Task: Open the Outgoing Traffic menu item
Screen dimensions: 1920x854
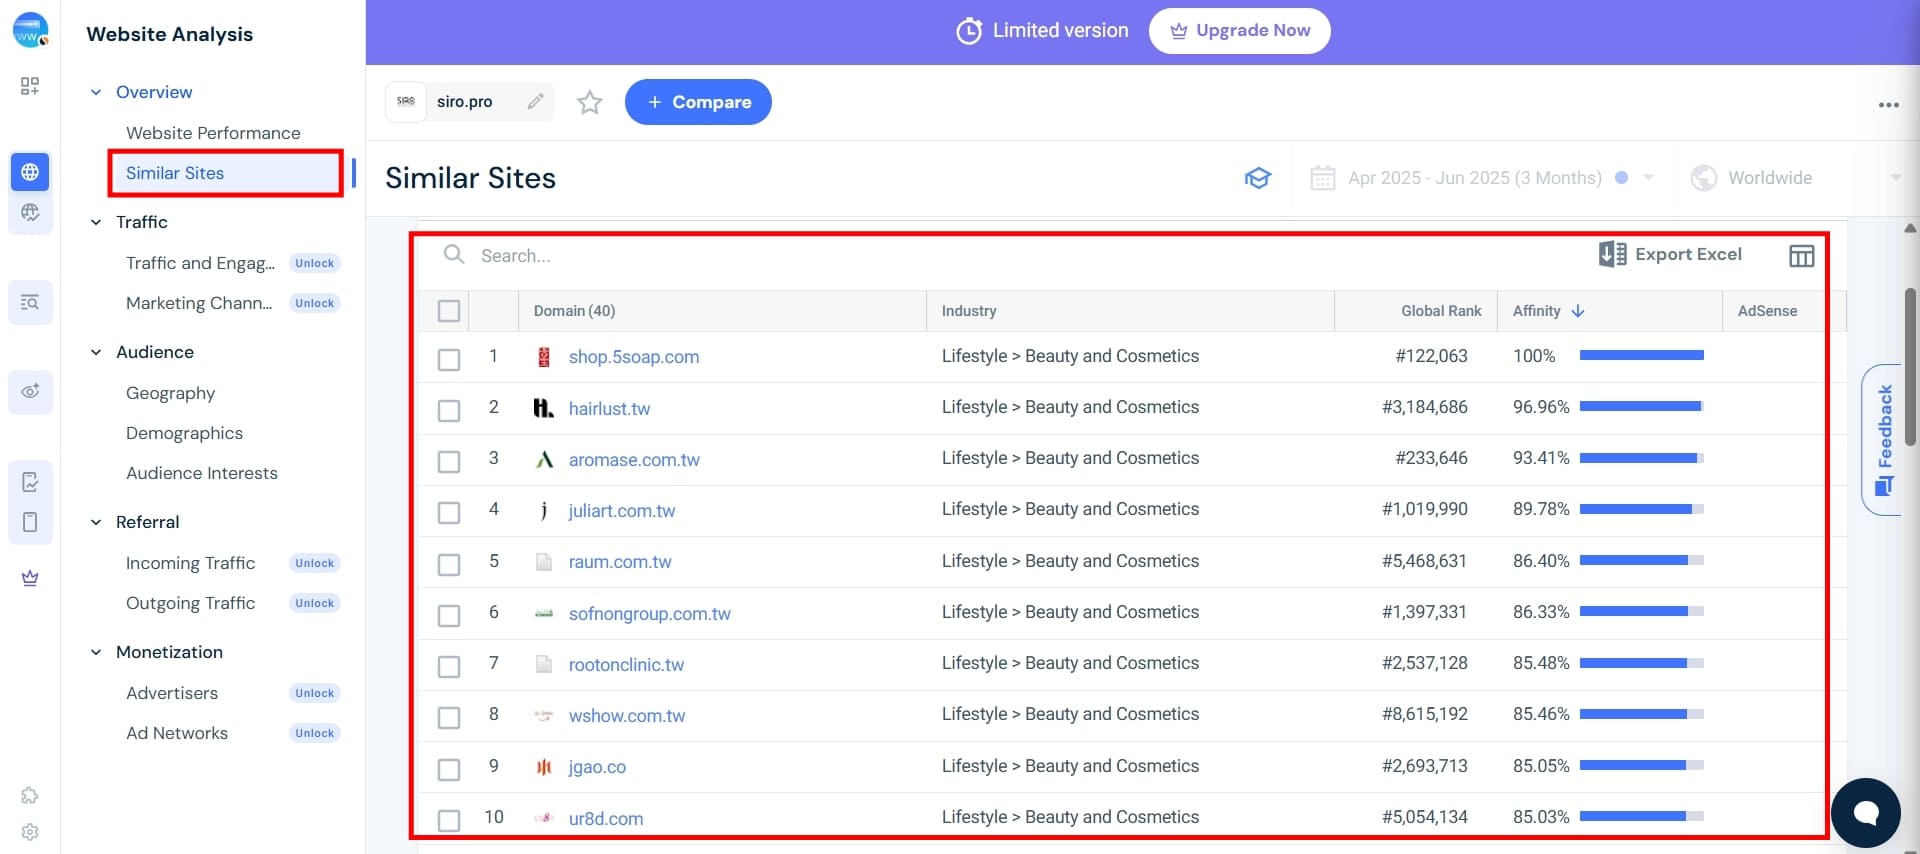Action: (x=190, y=603)
